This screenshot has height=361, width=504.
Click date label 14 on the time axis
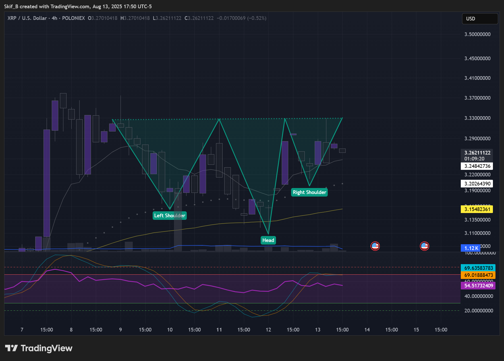(x=367, y=330)
